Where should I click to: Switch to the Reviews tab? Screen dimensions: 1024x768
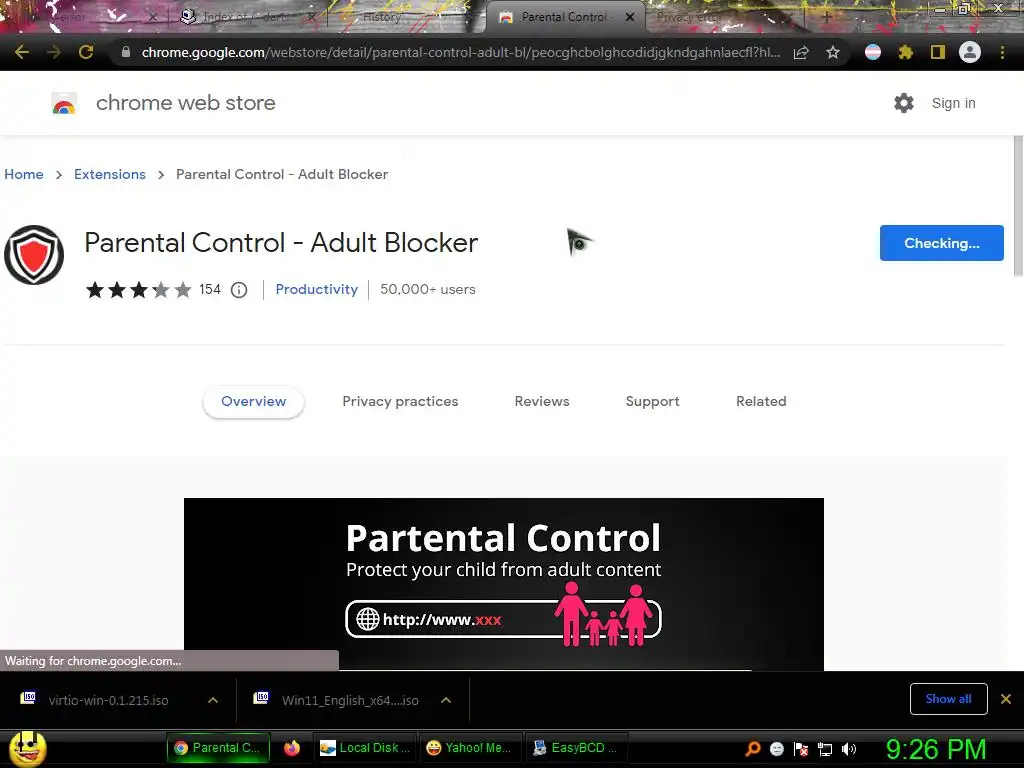coord(542,402)
